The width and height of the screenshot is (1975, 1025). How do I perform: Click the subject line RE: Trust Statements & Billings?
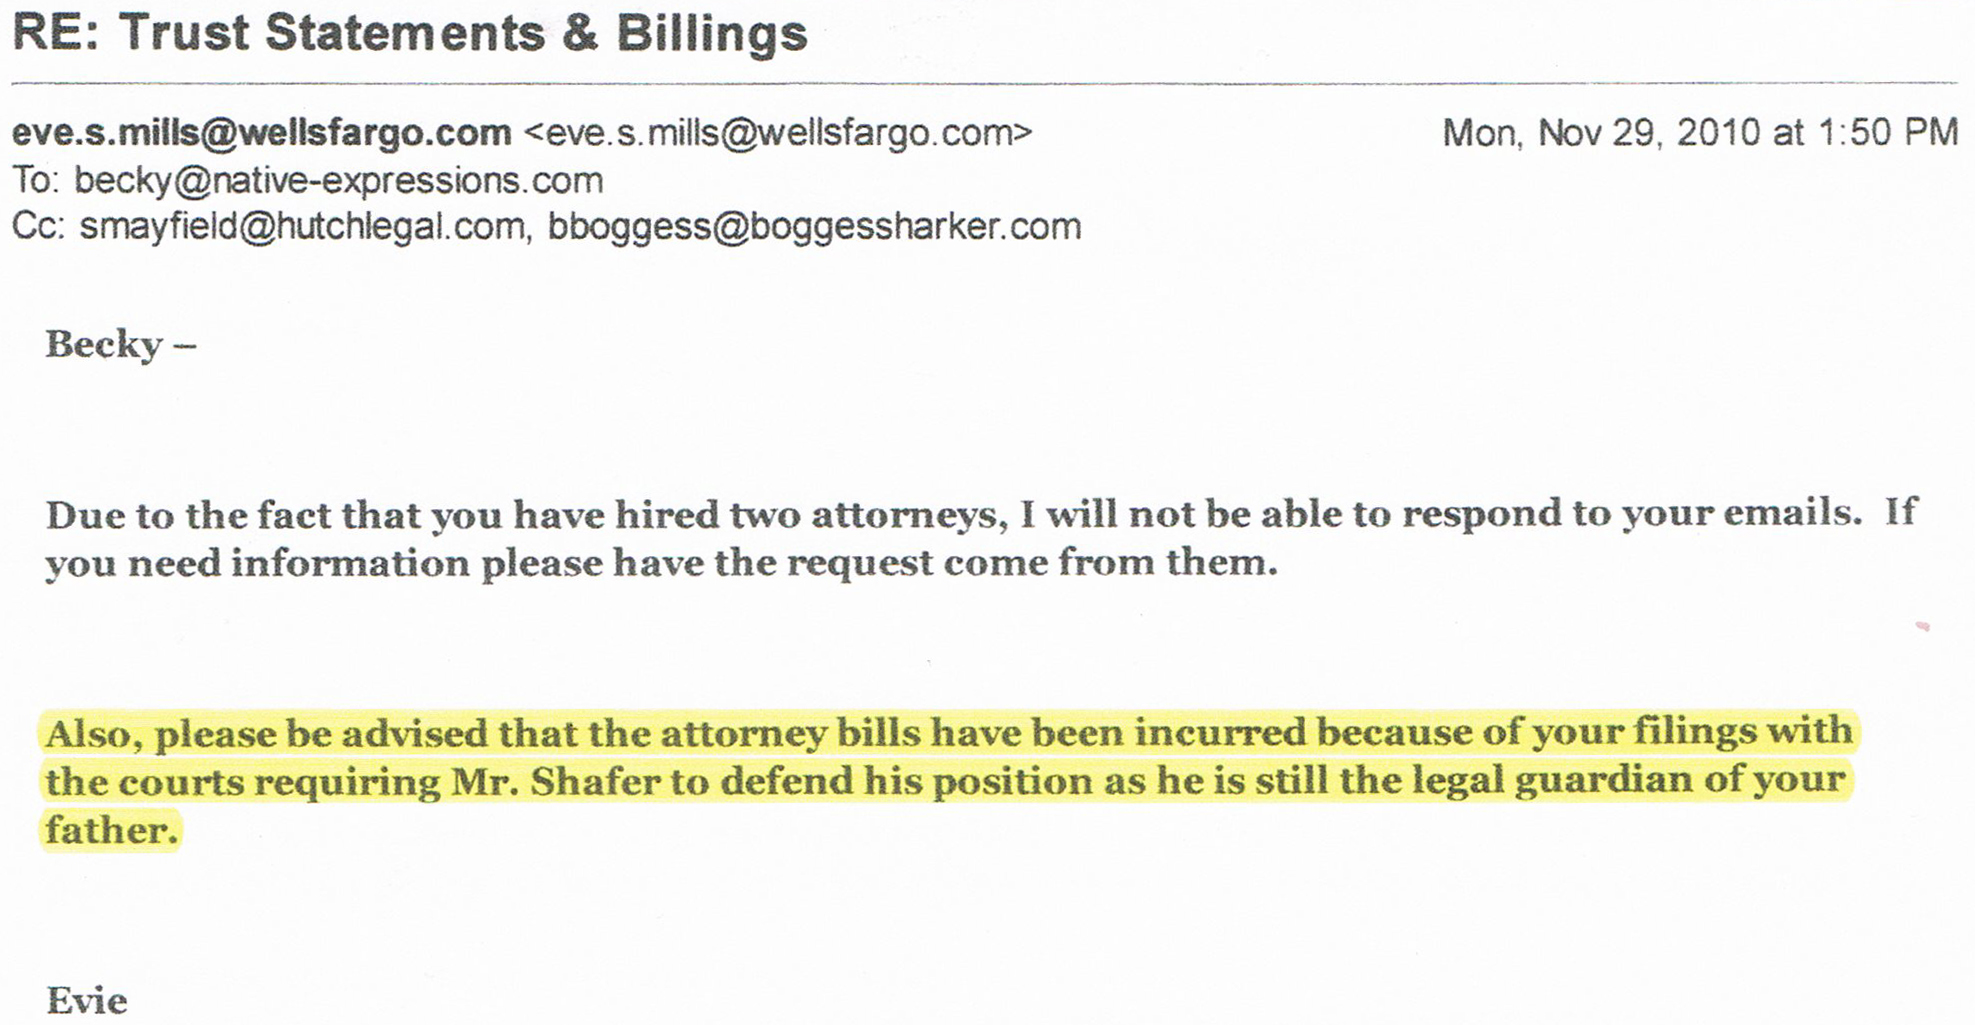[x=409, y=34]
